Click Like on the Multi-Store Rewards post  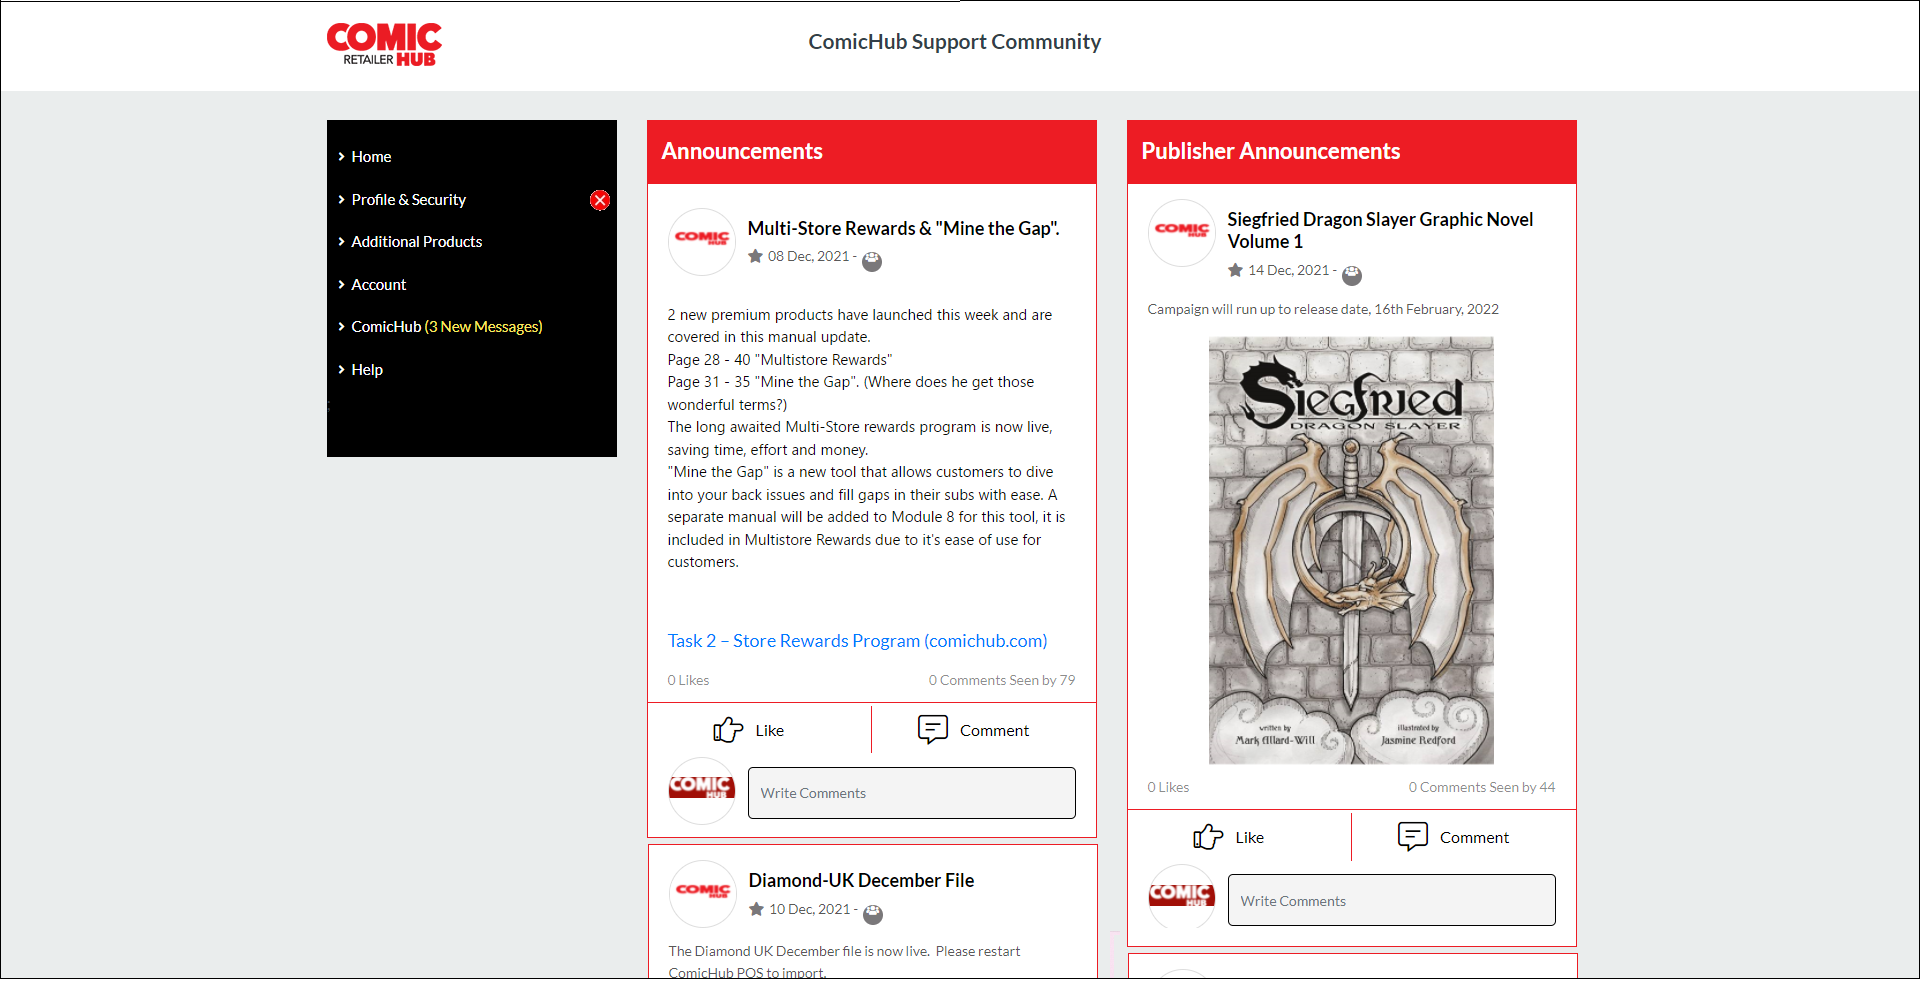[769, 731]
